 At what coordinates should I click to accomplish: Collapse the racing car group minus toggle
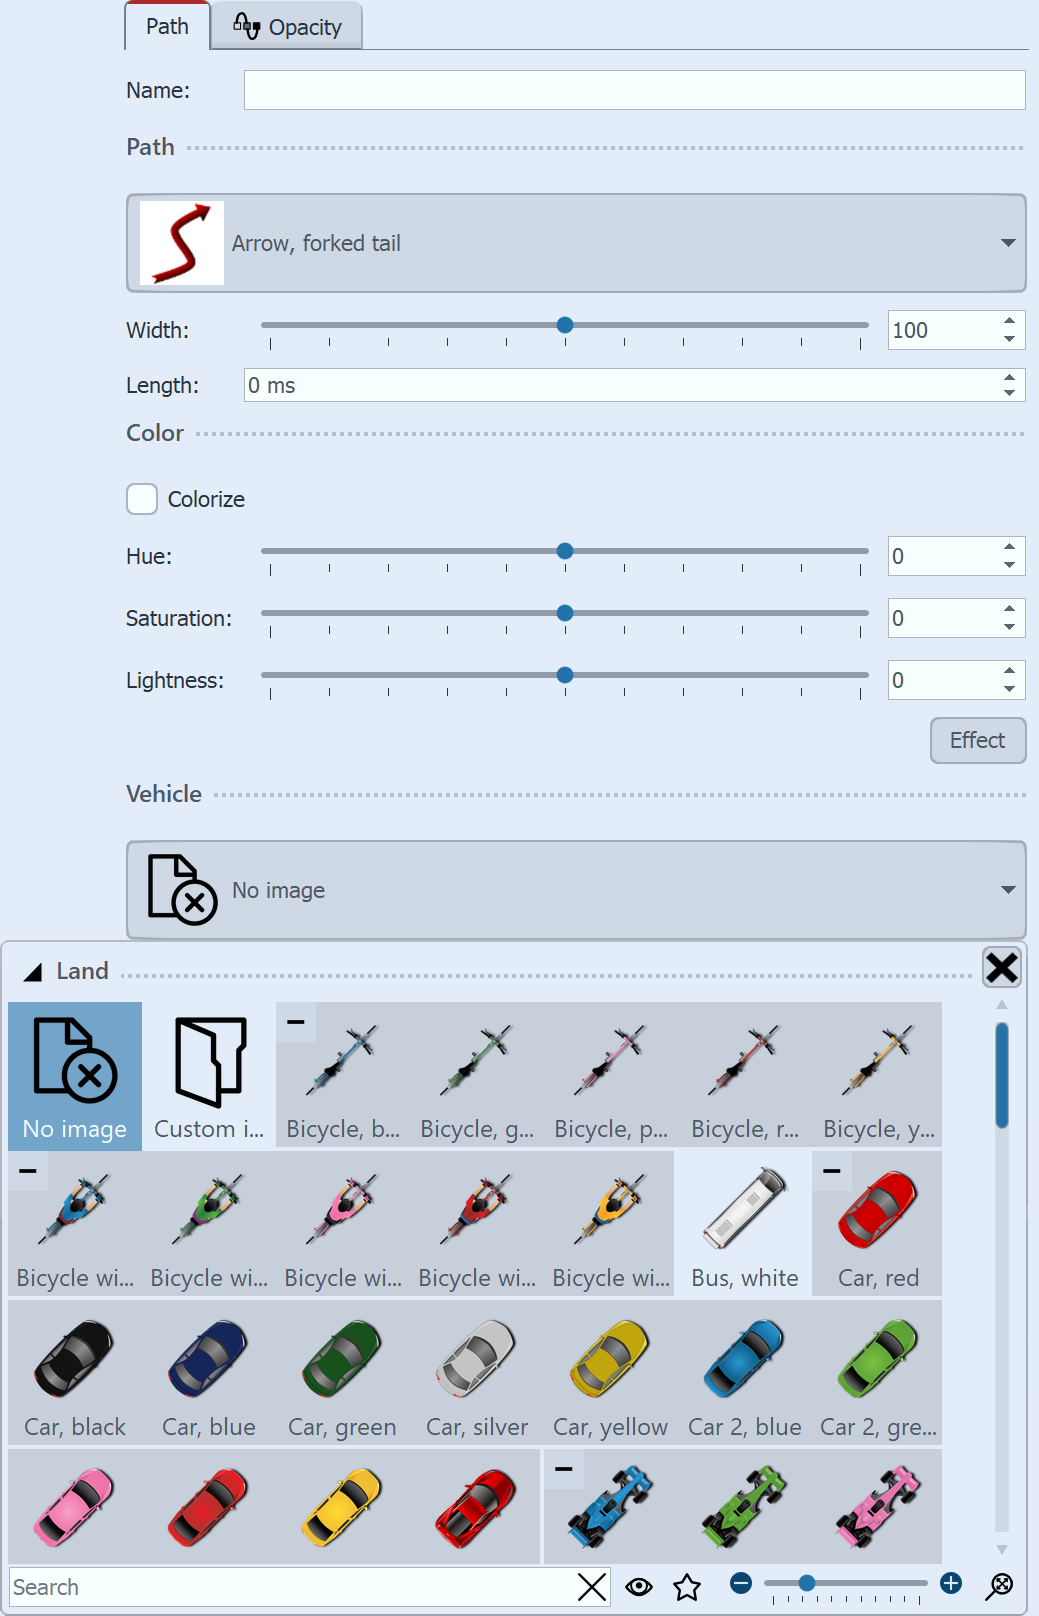point(564,1469)
